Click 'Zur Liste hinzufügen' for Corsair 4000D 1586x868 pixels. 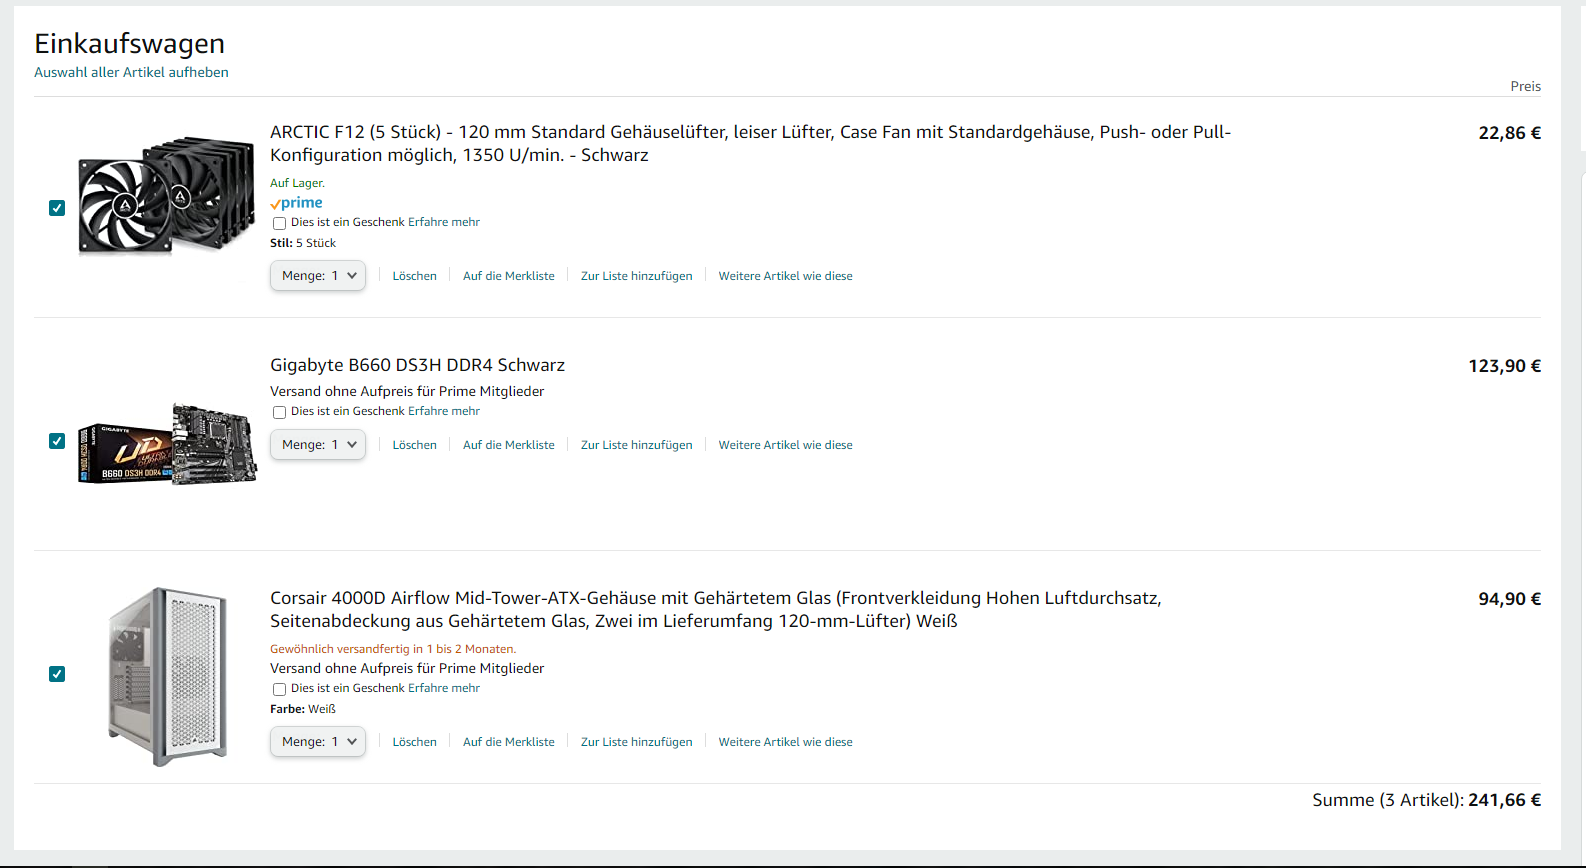tap(636, 742)
